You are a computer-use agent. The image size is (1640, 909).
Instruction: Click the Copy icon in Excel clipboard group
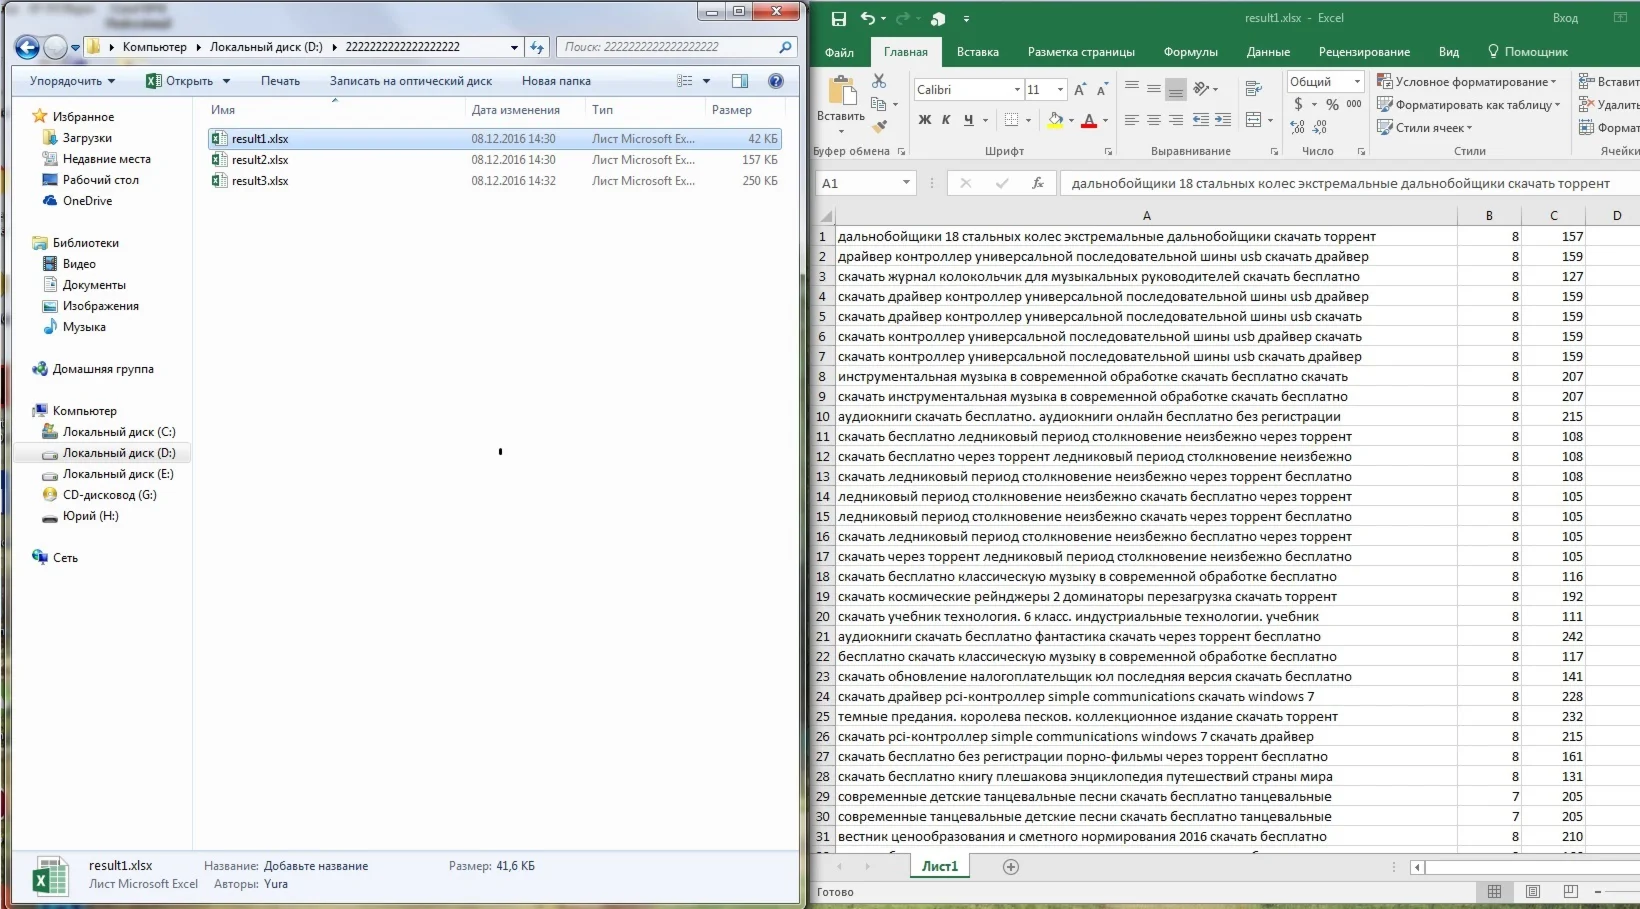[879, 104]
